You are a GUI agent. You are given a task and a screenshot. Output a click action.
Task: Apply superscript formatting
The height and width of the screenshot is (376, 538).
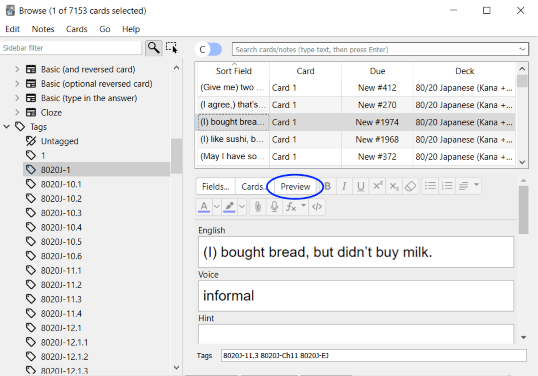[377, 186]
